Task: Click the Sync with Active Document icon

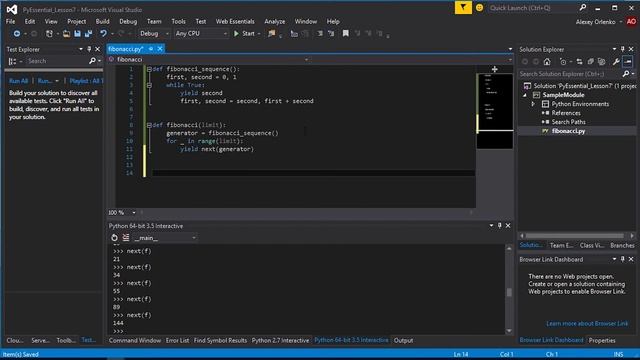Action: pyautogui.click(x=580, y=62)
